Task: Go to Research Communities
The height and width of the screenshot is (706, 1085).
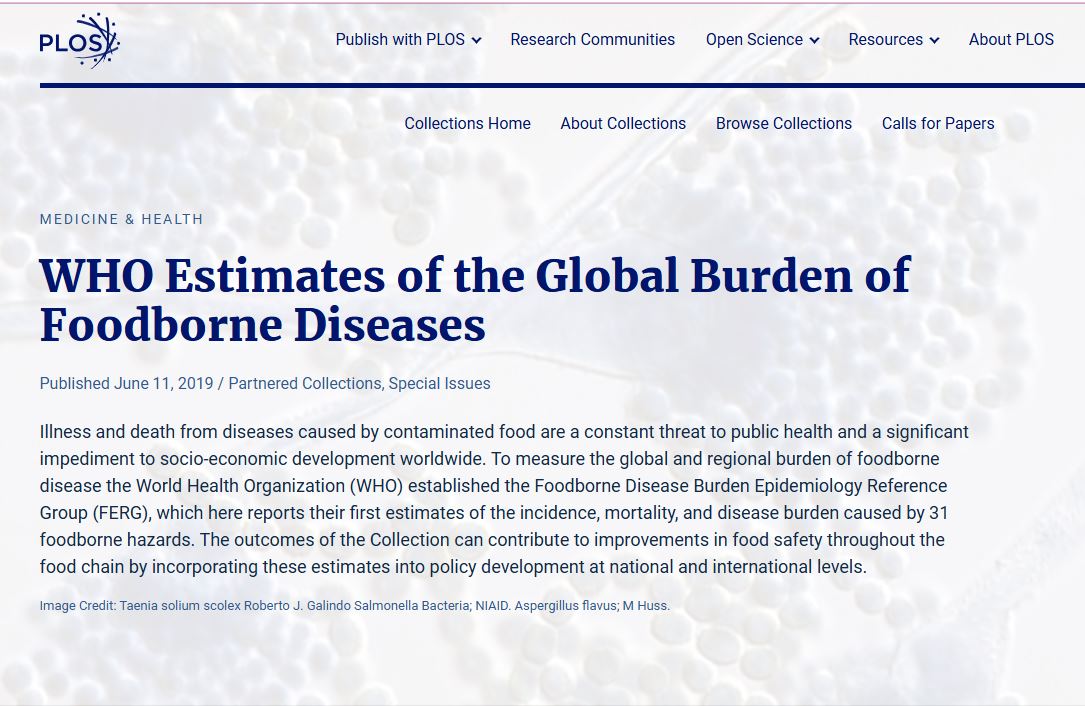Action: [592, 39]
